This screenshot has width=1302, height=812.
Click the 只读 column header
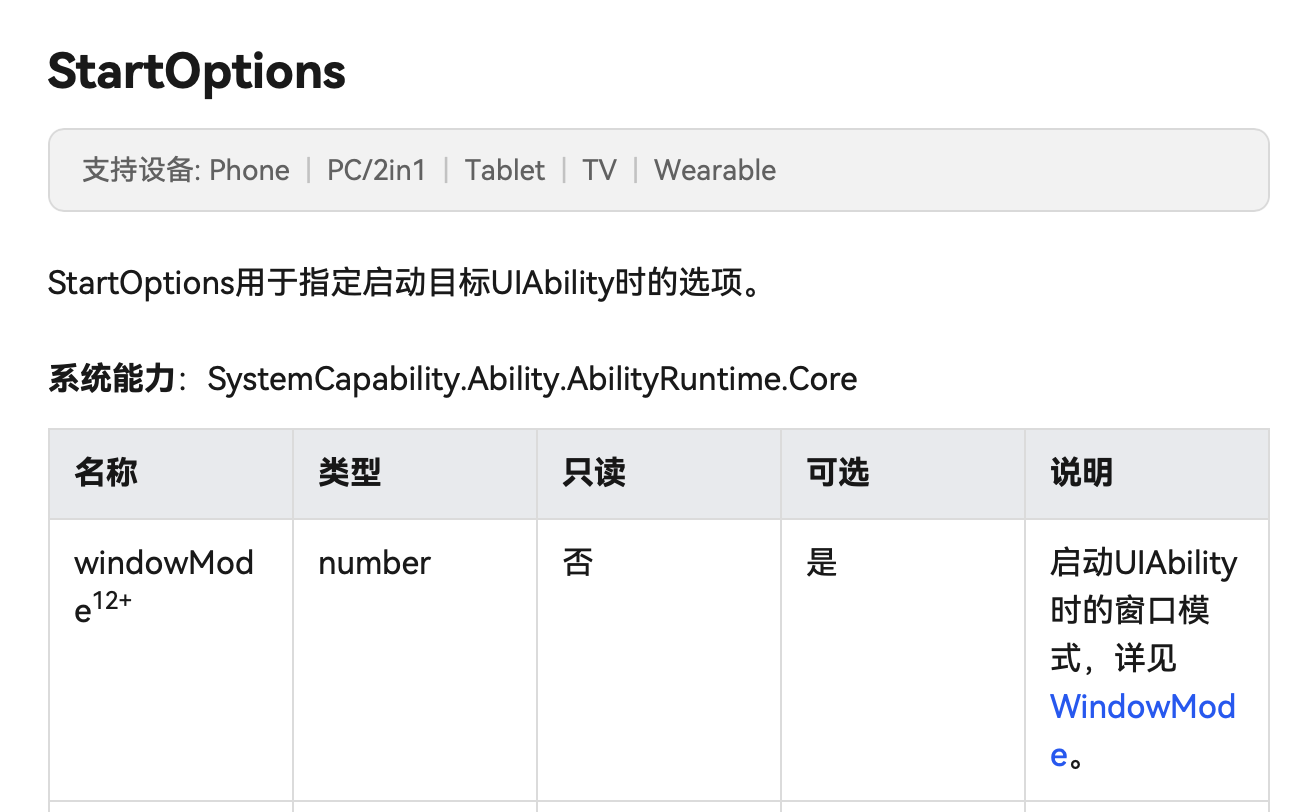[594, 473]
